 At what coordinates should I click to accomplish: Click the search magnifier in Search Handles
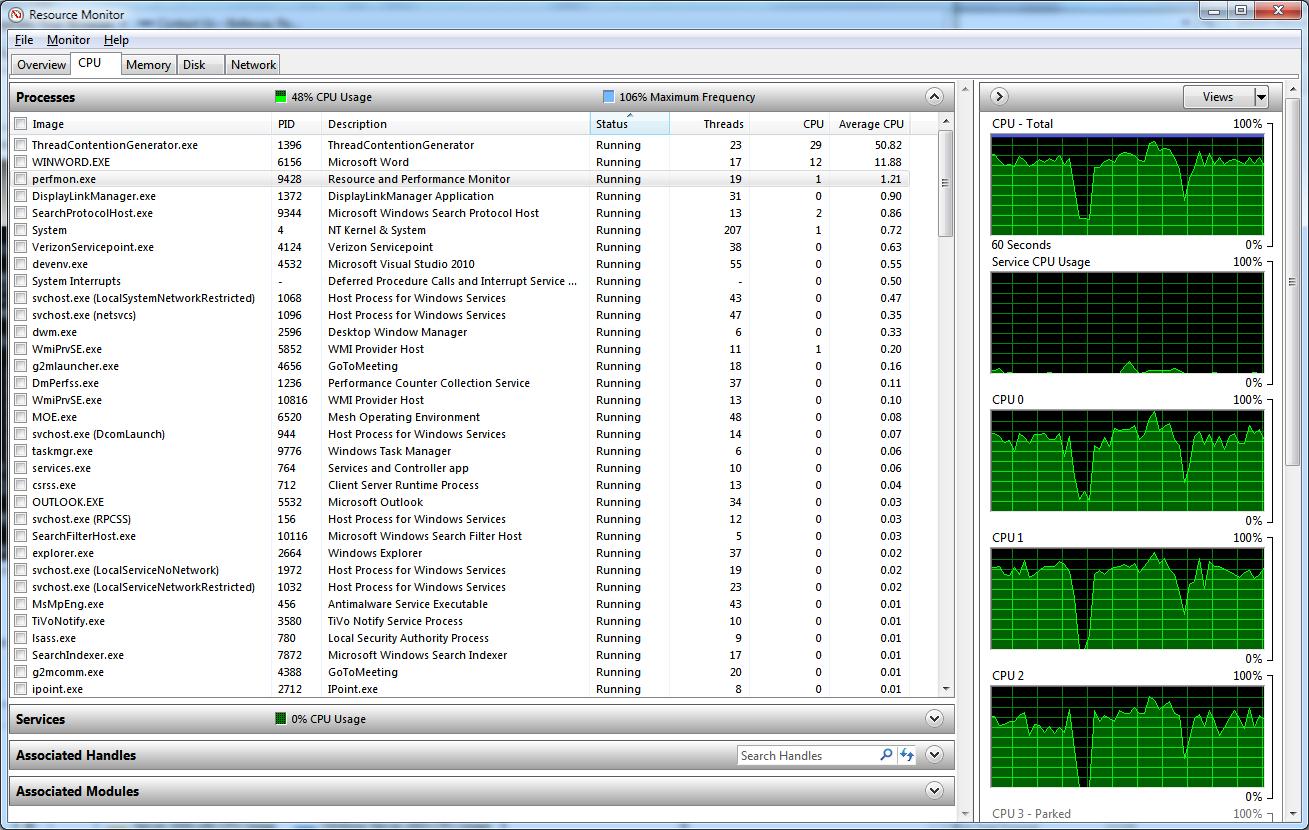tap(886, 755)
